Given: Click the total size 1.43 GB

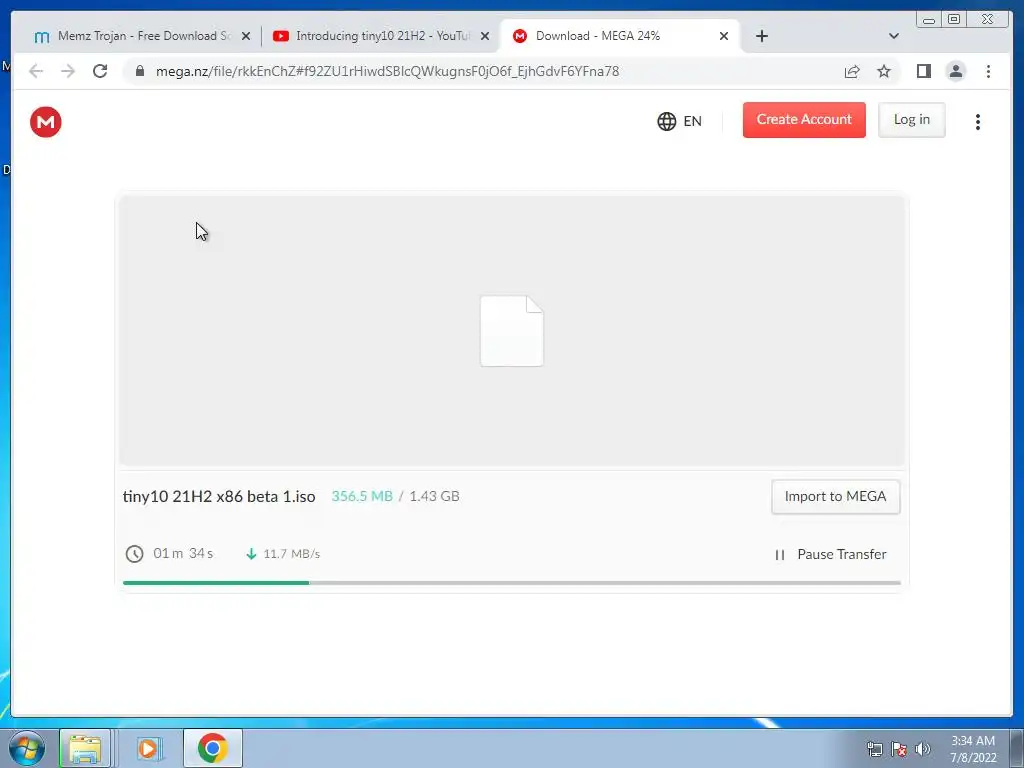Looking at the screenshot, I should click(434, 496).
